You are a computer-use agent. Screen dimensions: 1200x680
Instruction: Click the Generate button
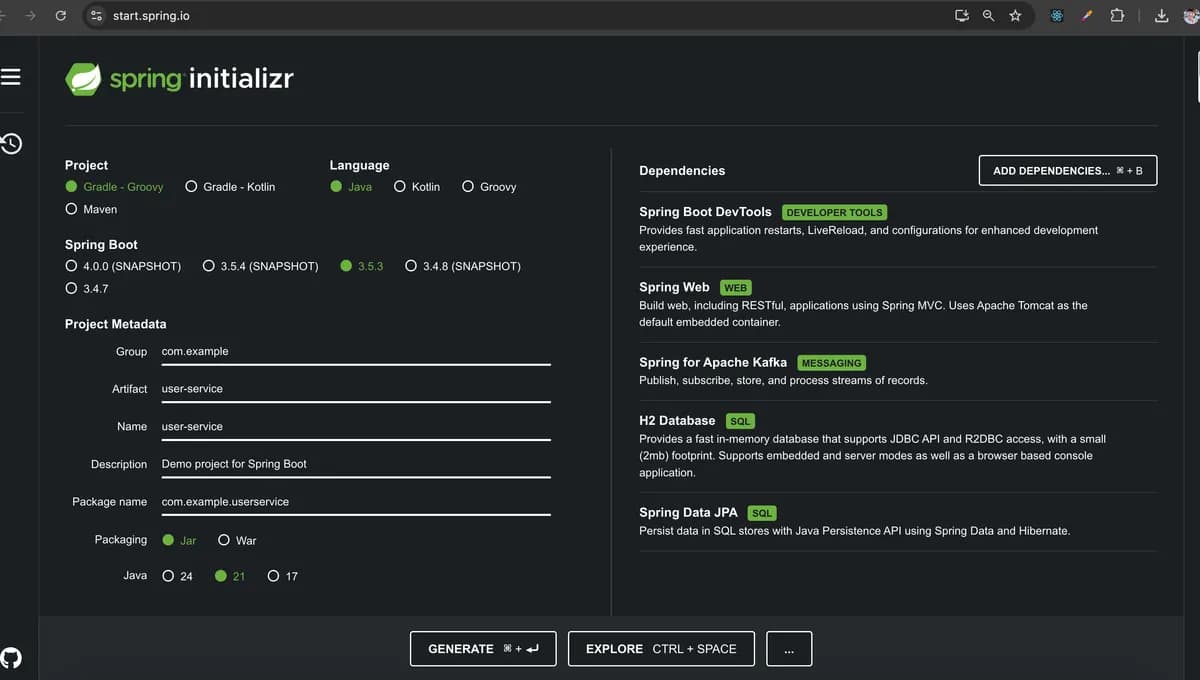(484, 649)
